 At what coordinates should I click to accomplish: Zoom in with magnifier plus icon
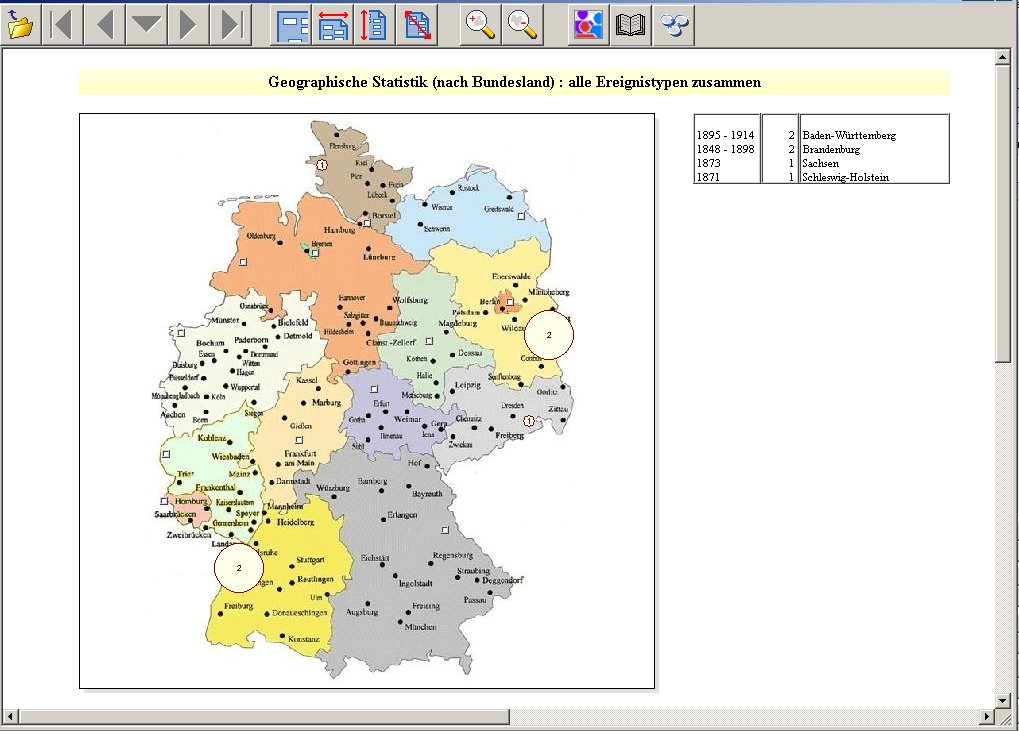(481, 25)
